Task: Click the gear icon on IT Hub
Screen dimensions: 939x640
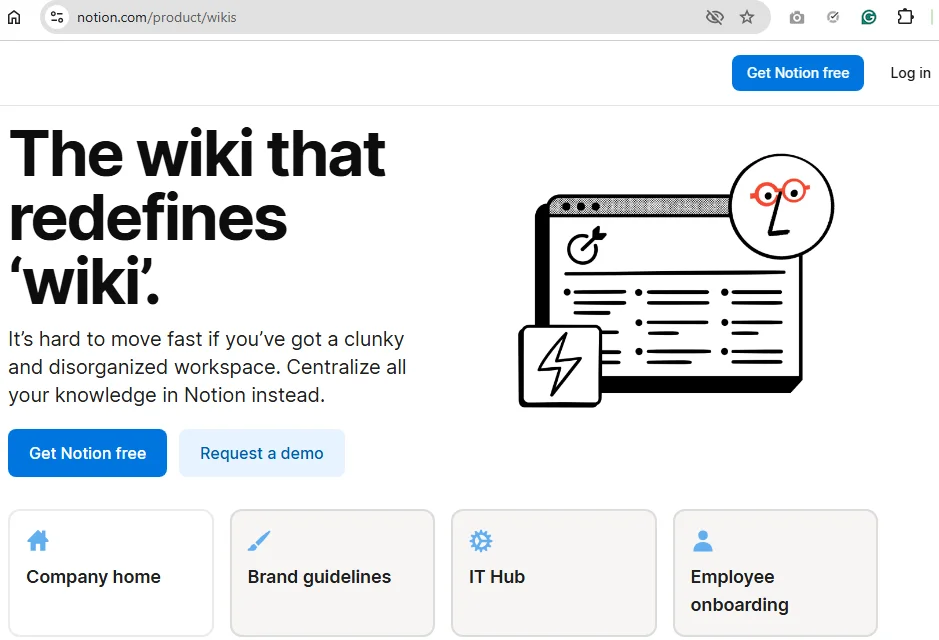Action: pyautogui.click(x=481, y=541)
